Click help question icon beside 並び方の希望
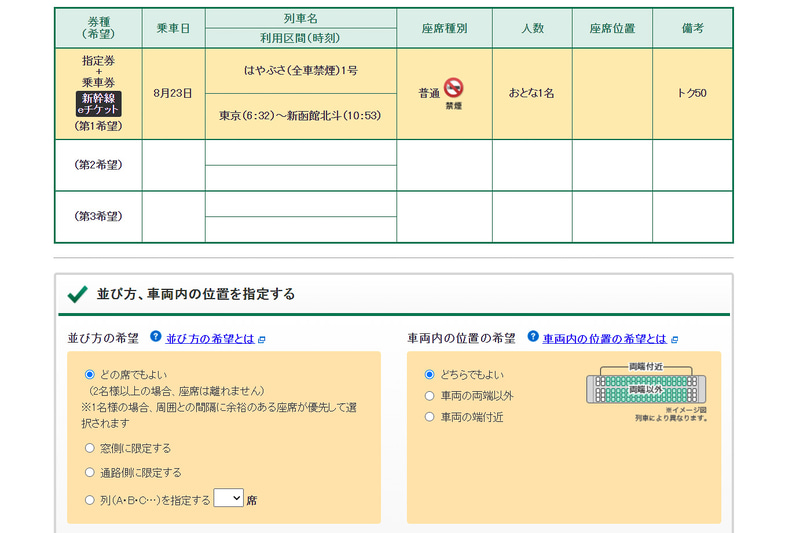Viewport: 800px width, 533px height. click(156, 337)
